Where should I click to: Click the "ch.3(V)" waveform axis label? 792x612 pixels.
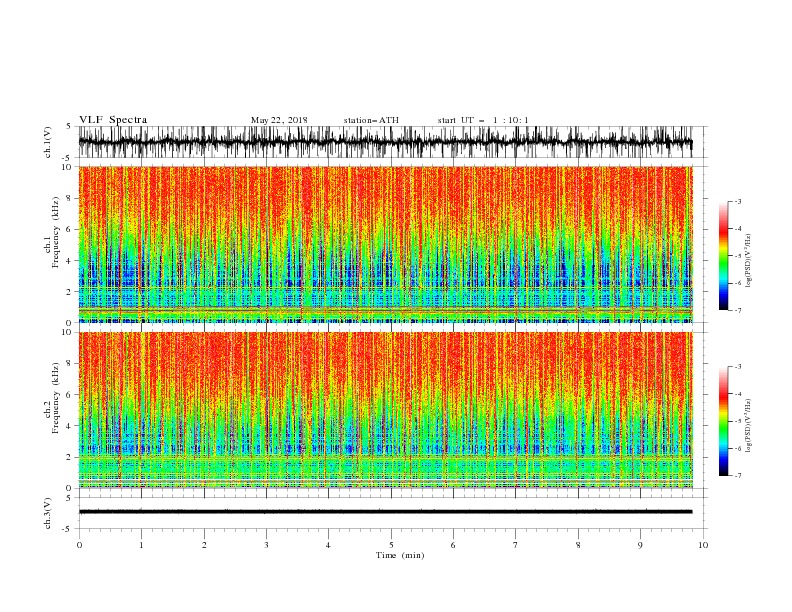click(x=48, y=513)
